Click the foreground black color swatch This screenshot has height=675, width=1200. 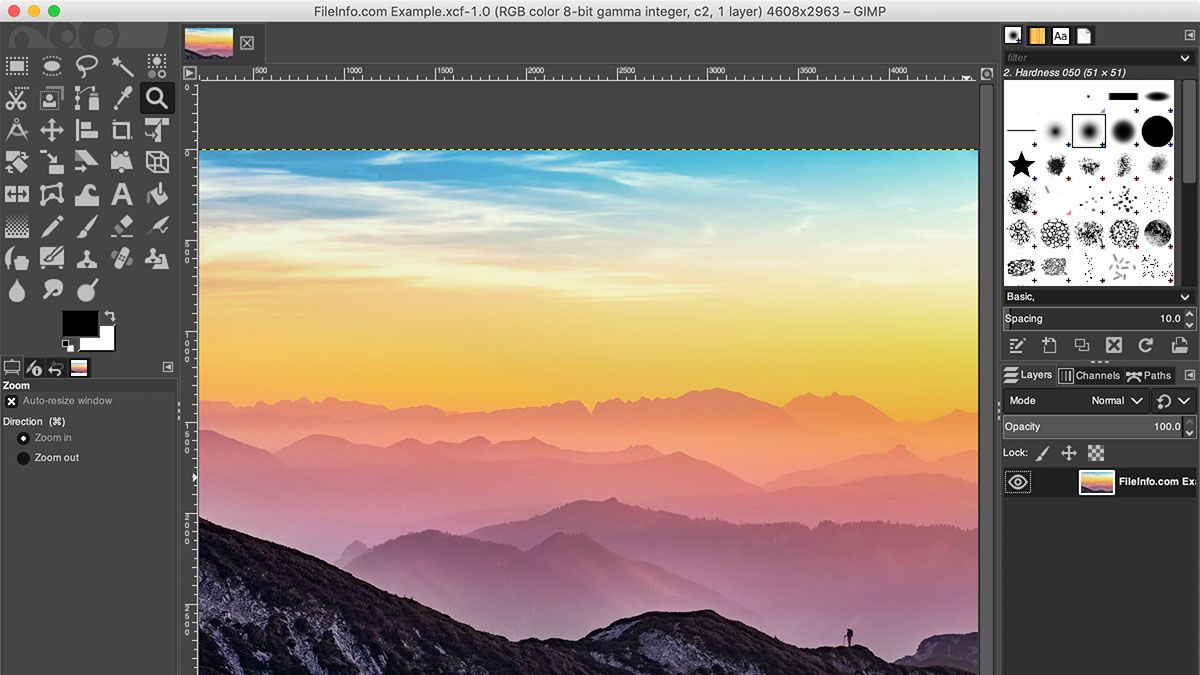pyautogui.click(x=80, y=323)
